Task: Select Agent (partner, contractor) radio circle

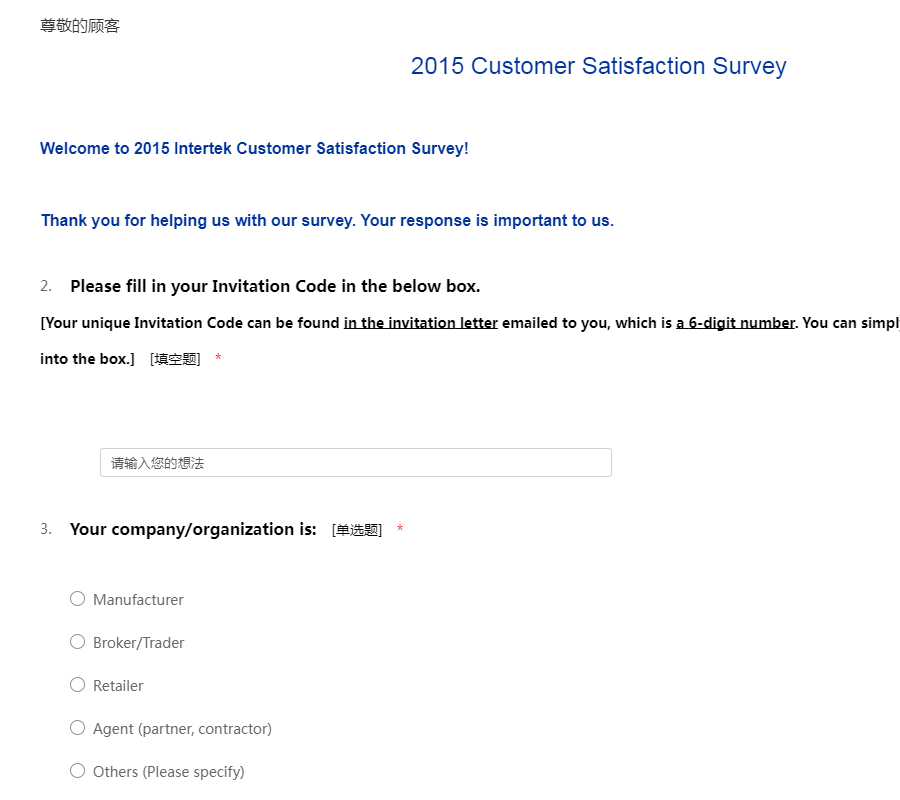Action: [77, 728]
